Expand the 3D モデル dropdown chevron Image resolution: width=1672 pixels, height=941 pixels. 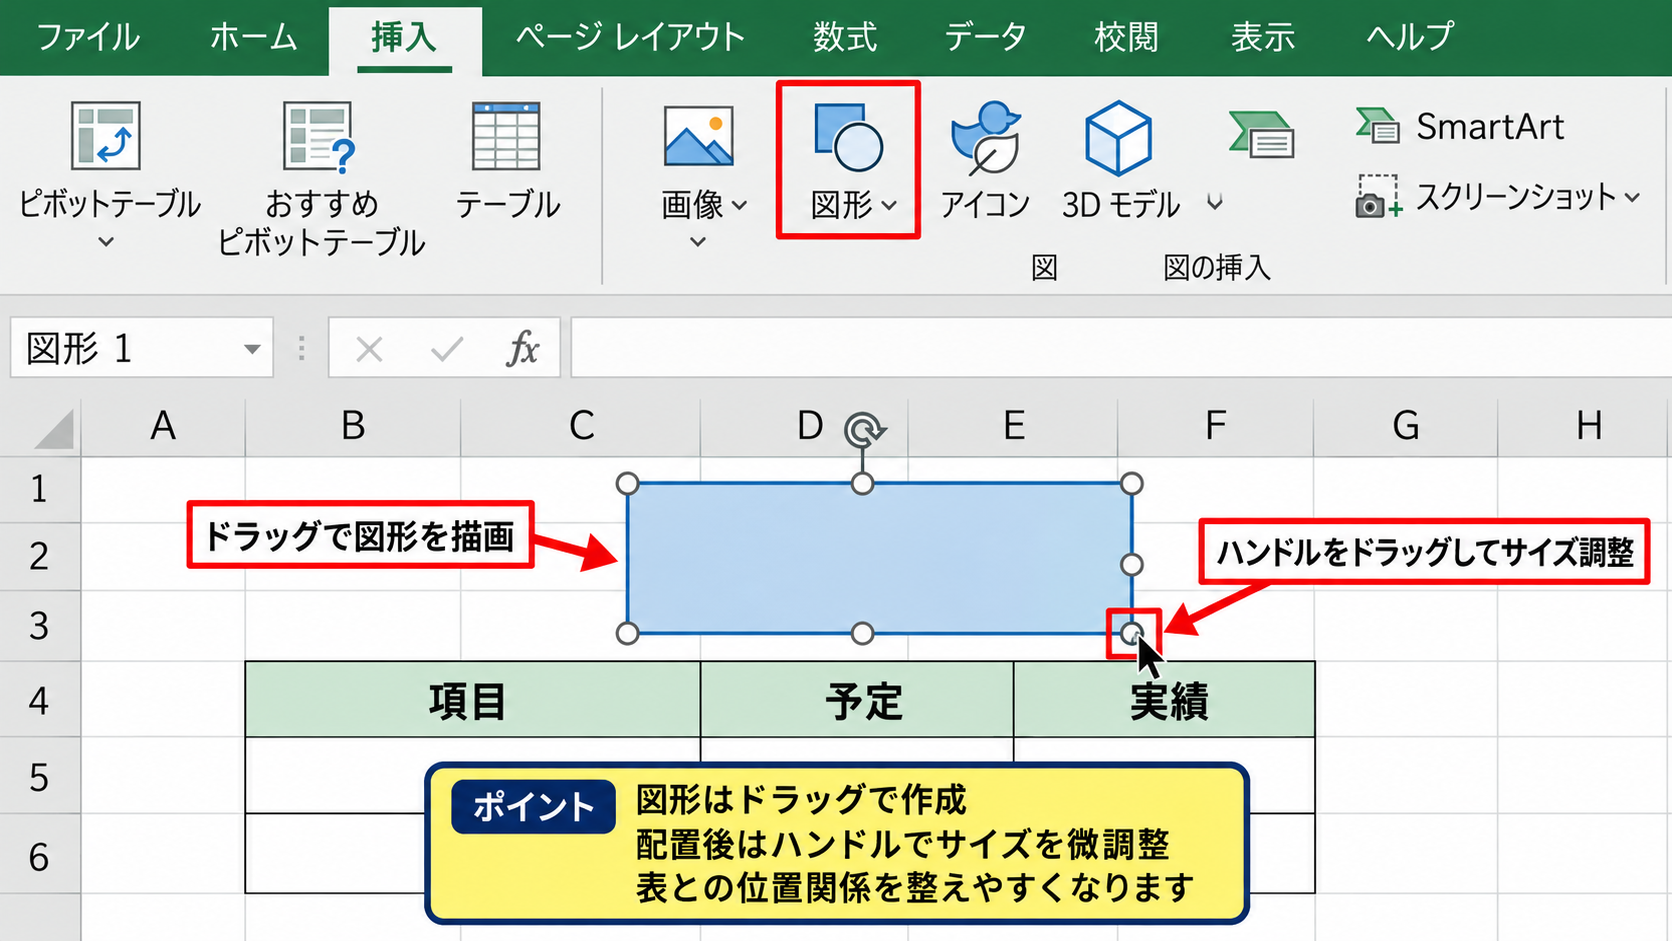pos(1214,203)
